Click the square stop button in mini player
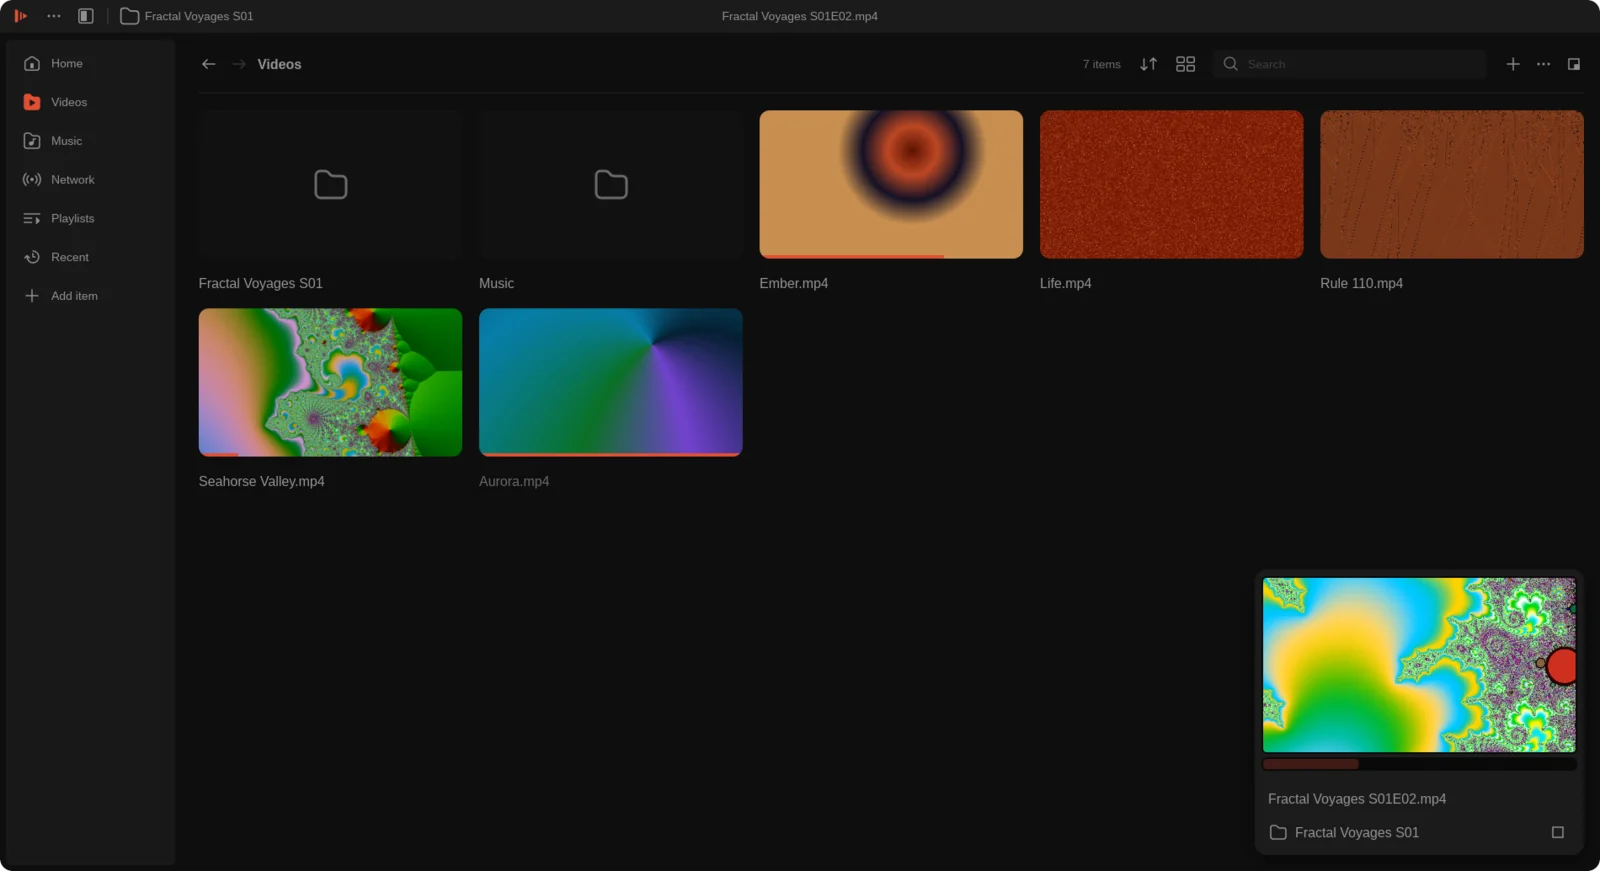 point(1557,832)
